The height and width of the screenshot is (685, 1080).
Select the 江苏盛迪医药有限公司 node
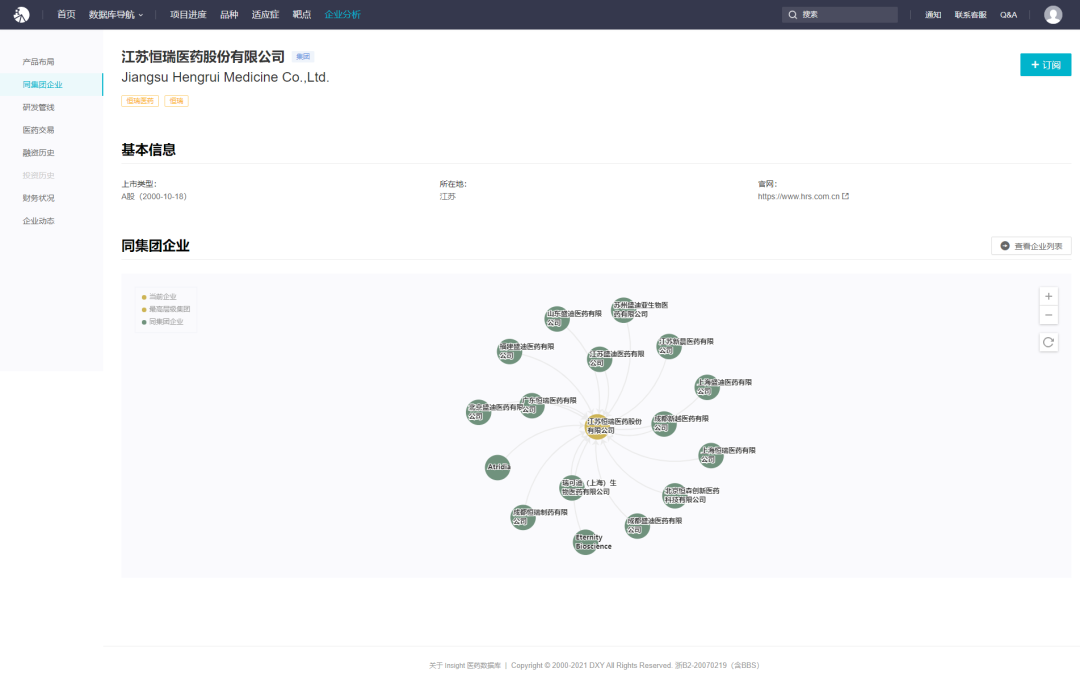click(599, 359)
